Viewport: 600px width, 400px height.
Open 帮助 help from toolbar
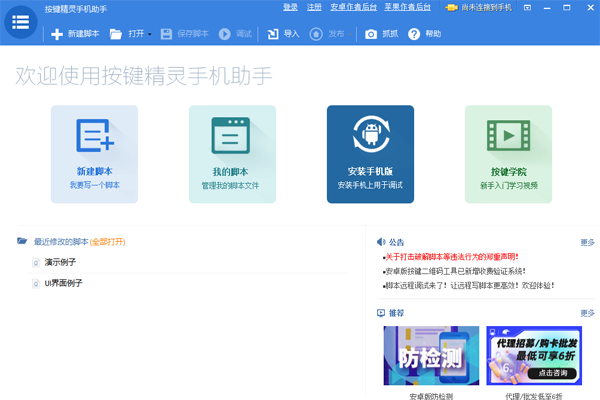tap(424, 34)
